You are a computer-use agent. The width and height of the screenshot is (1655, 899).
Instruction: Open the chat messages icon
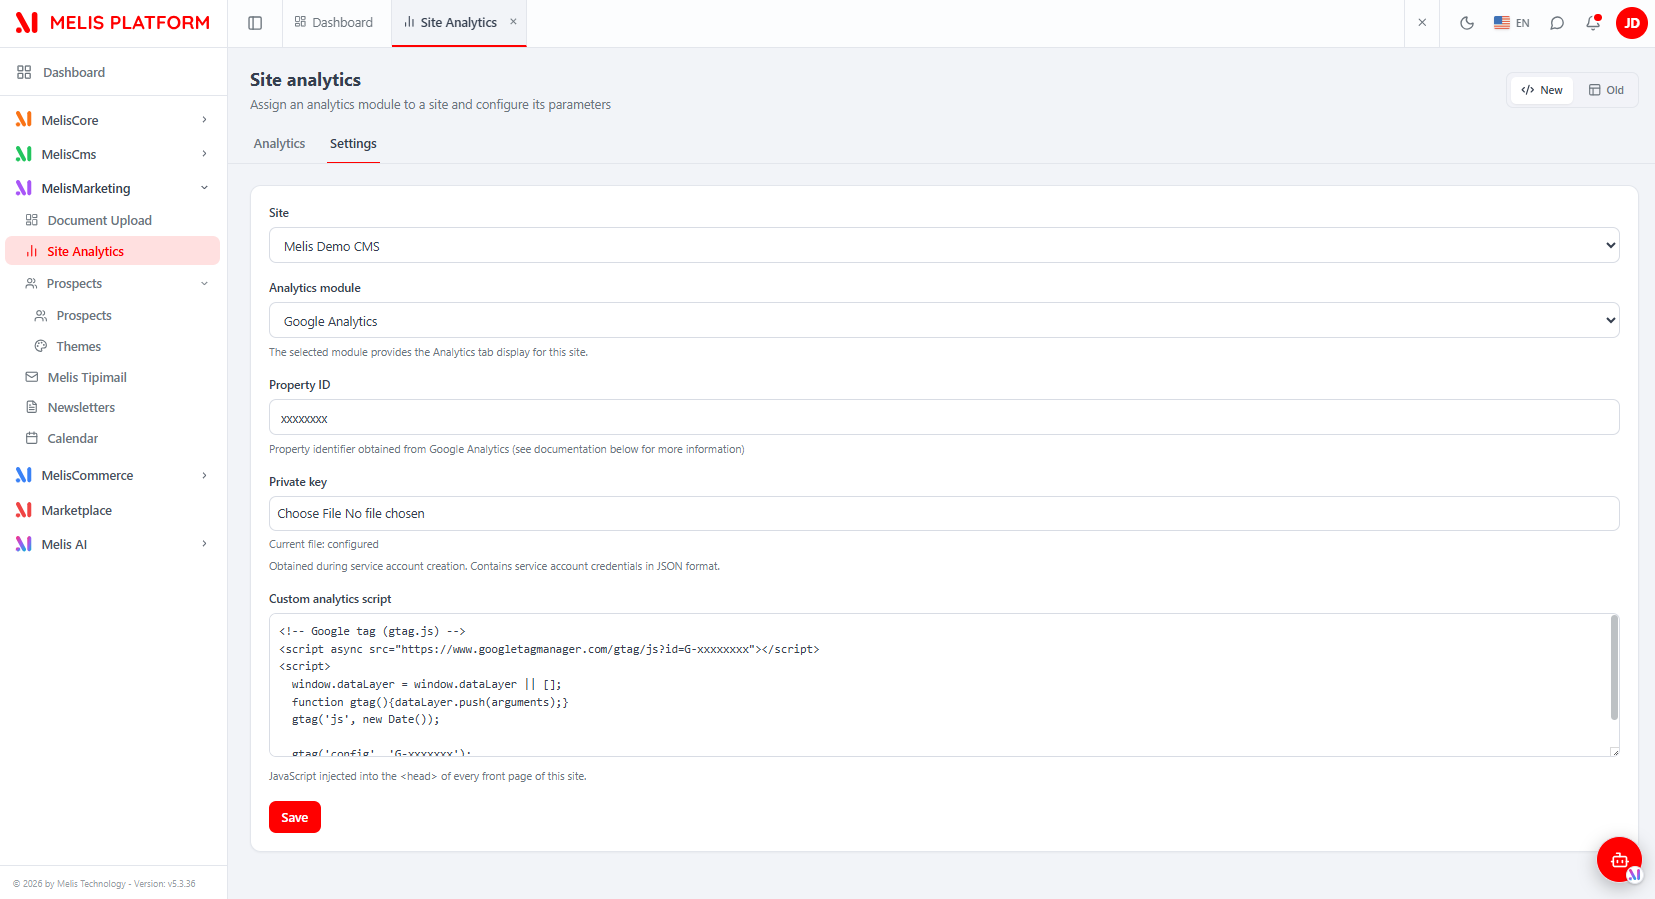[1557, 23]
